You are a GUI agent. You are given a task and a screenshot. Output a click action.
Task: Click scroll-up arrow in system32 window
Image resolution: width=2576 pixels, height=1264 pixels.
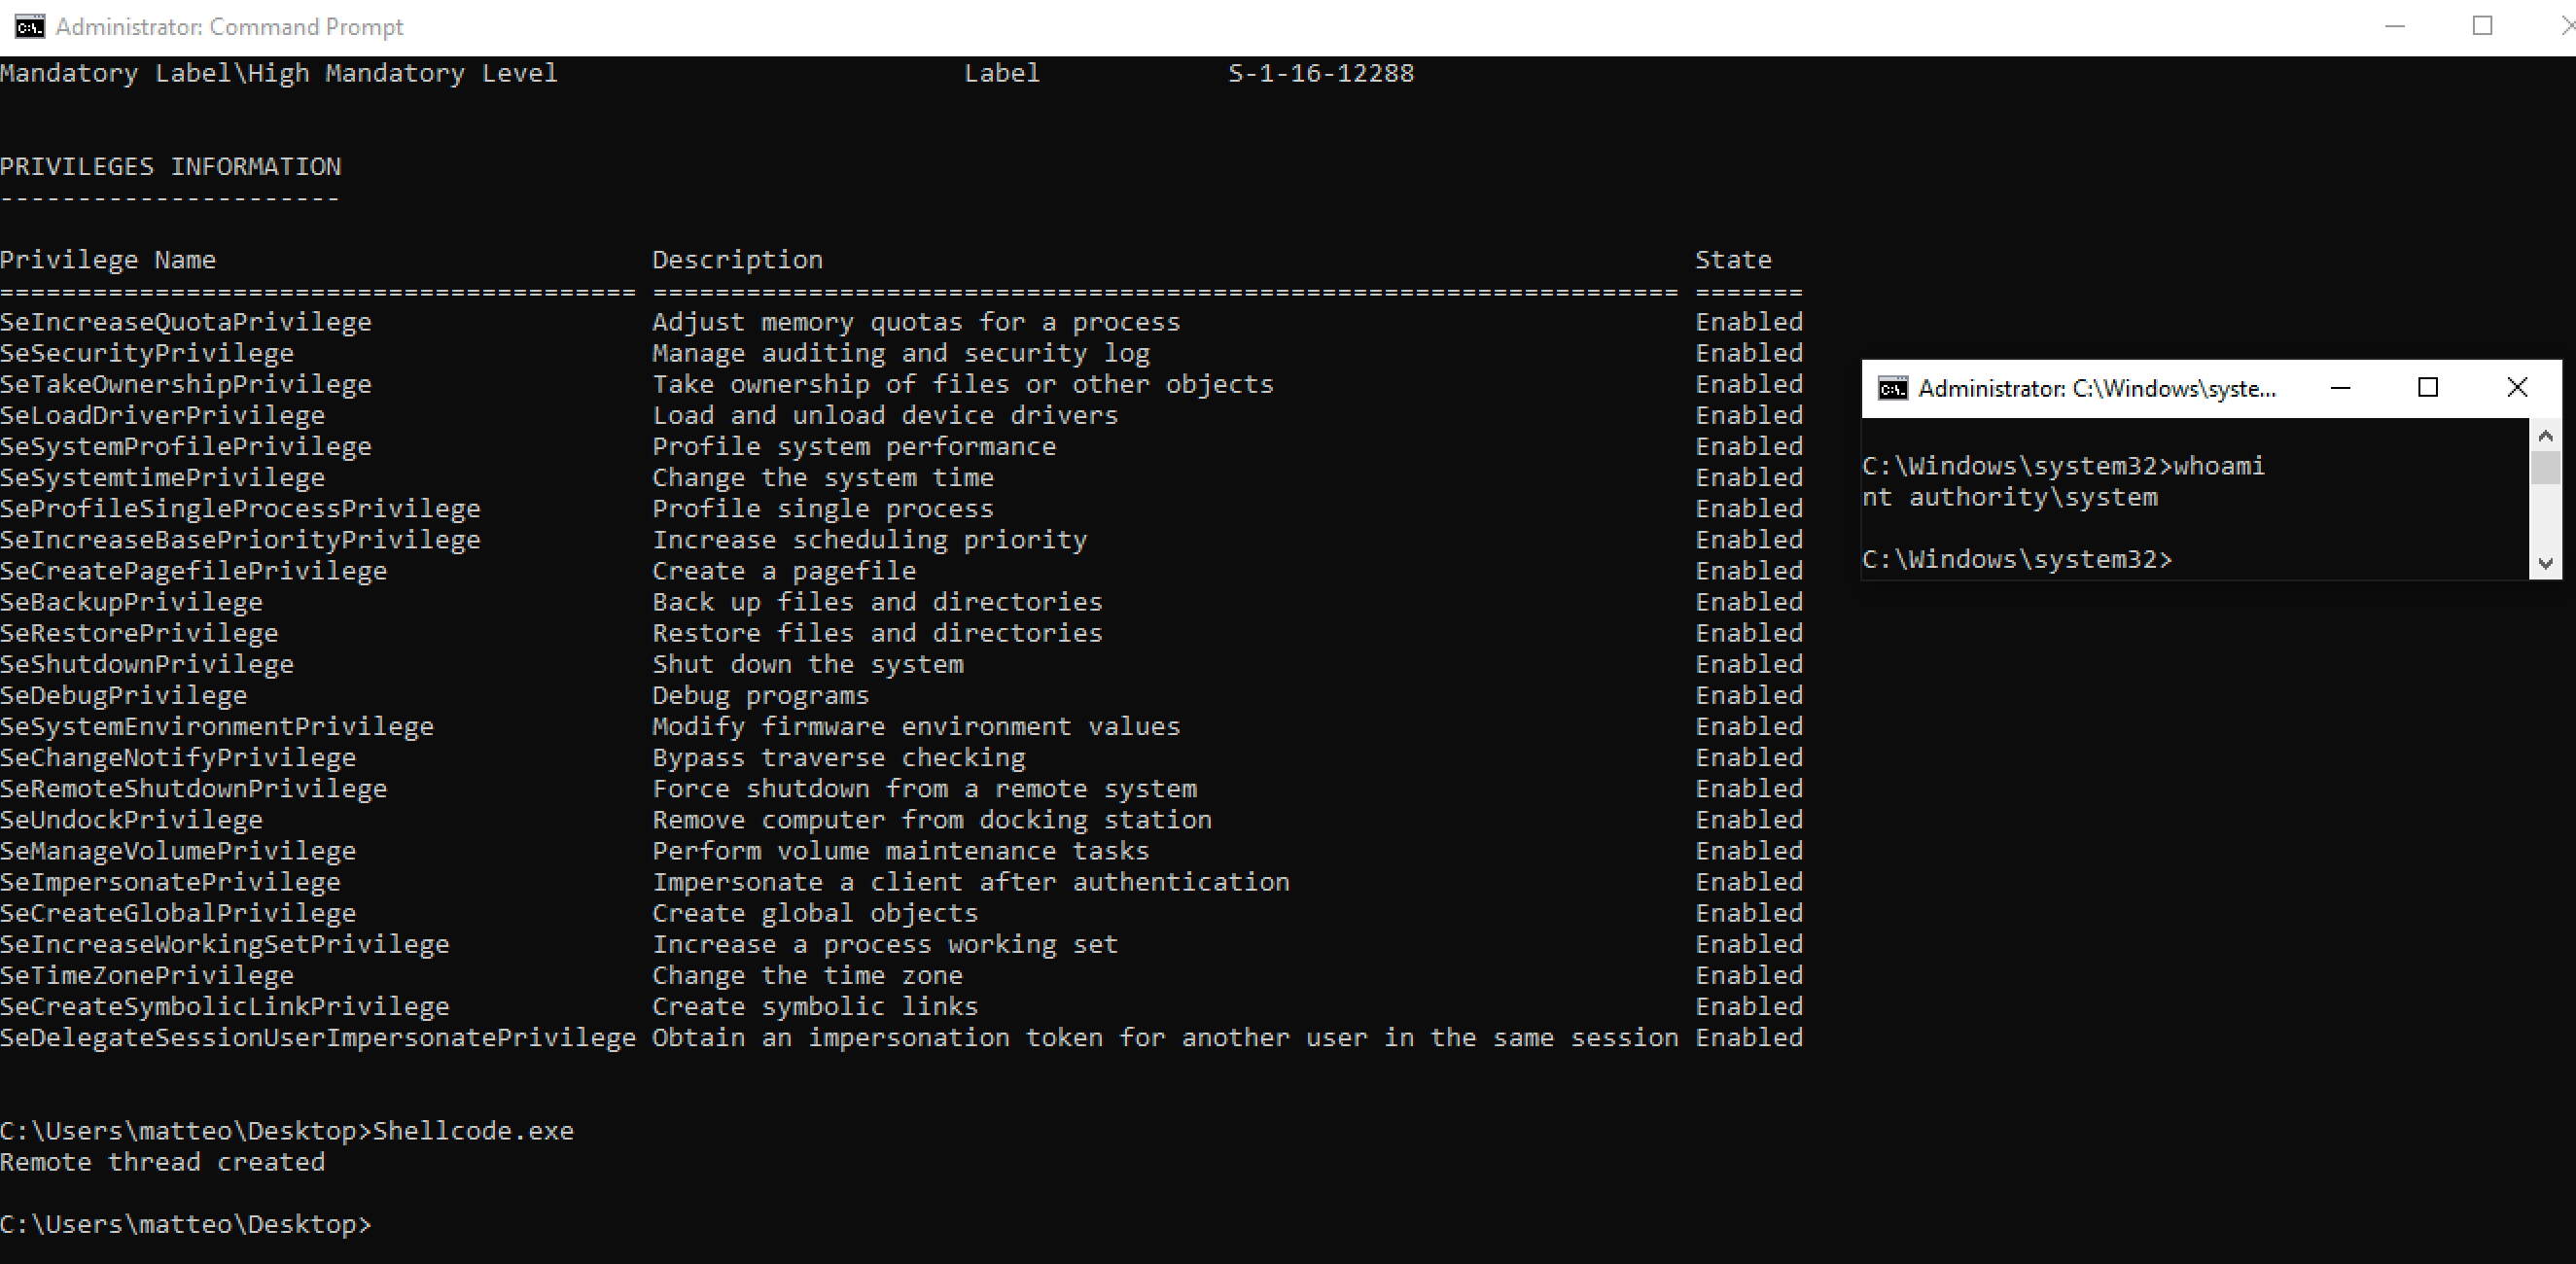click(x=2546, y=436)
